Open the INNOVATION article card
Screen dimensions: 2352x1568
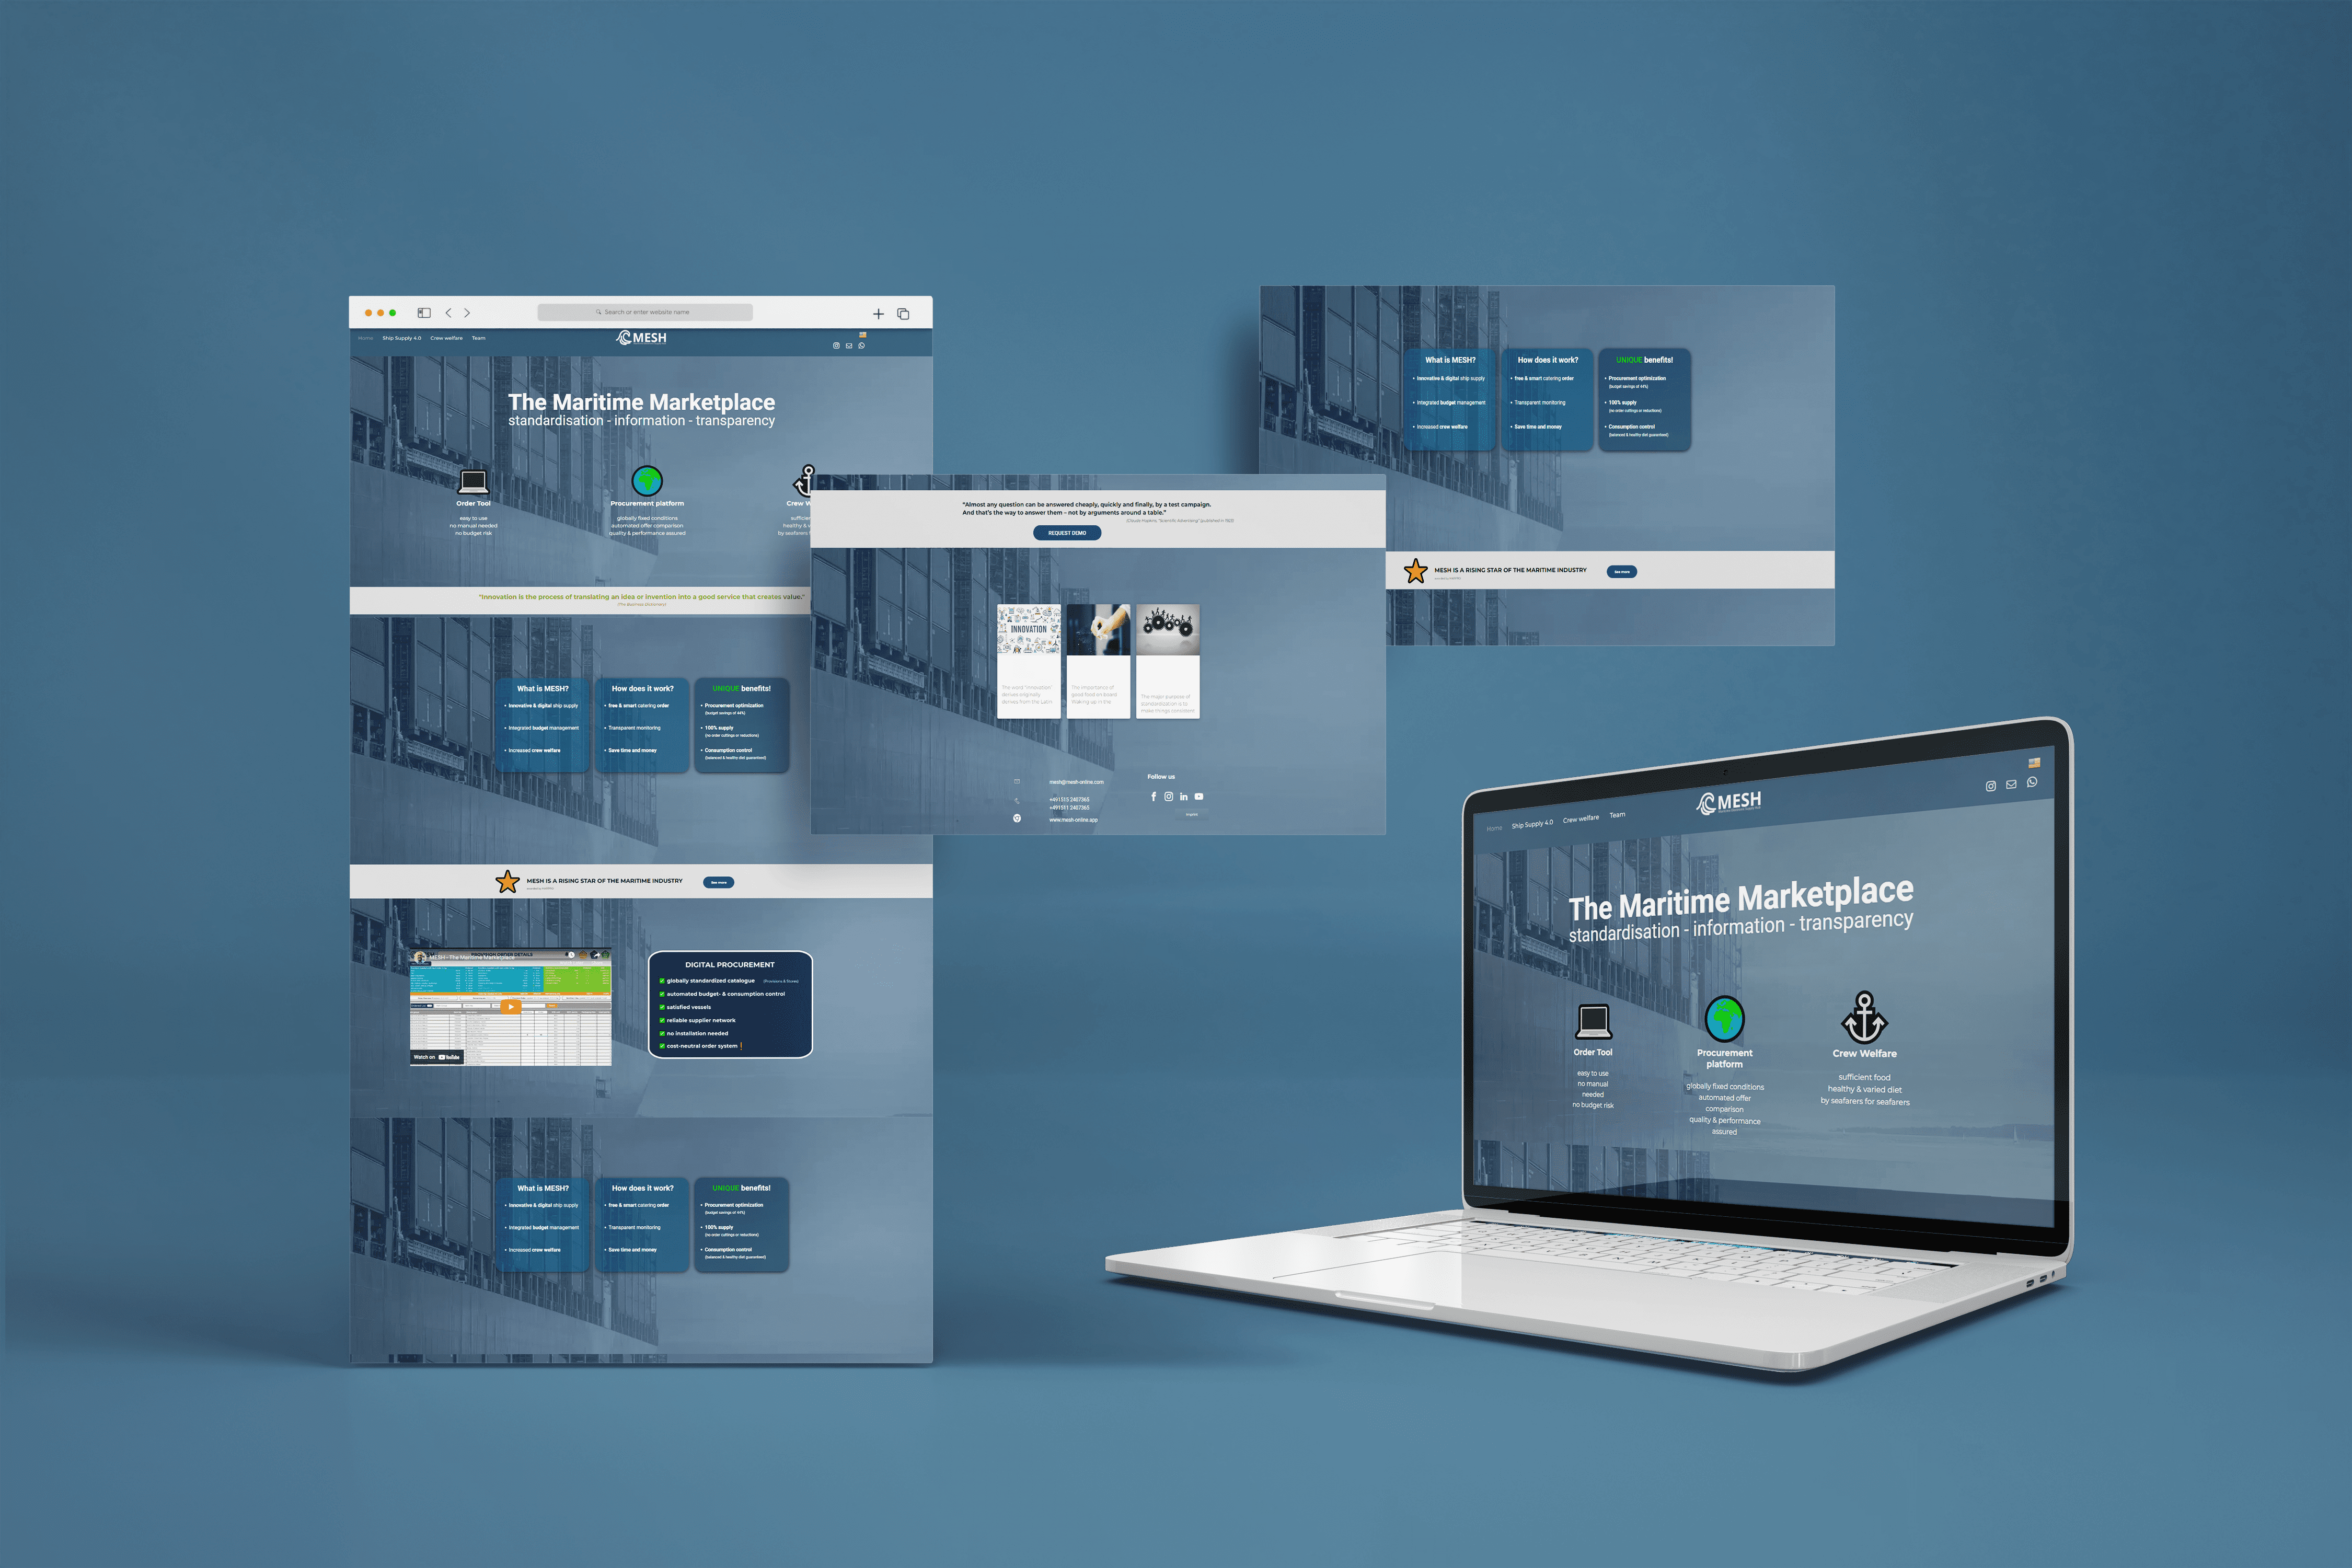click(x=1029, y=661)
